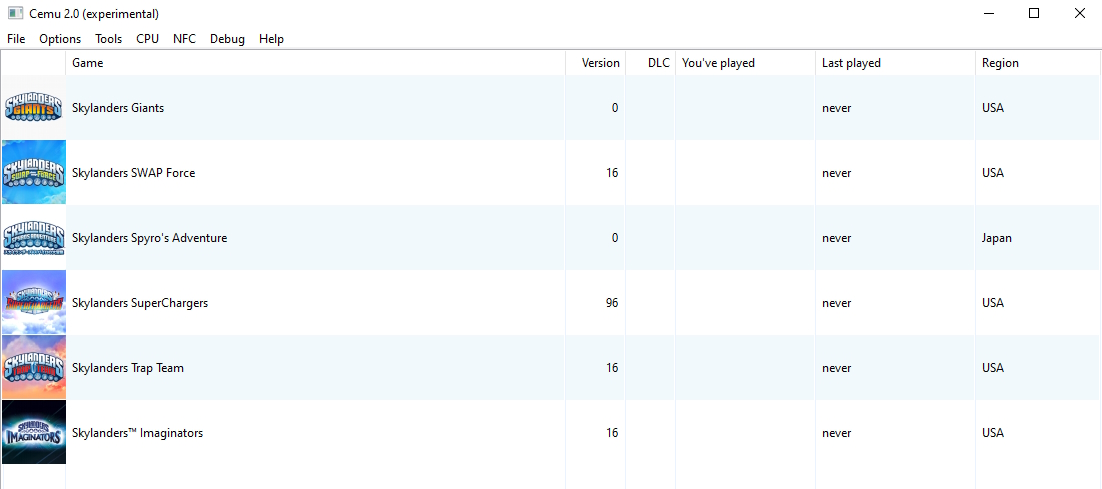Click the Skylanders Imaginators game icon
The image size is (1102, 489).
[x=34, y=432]
